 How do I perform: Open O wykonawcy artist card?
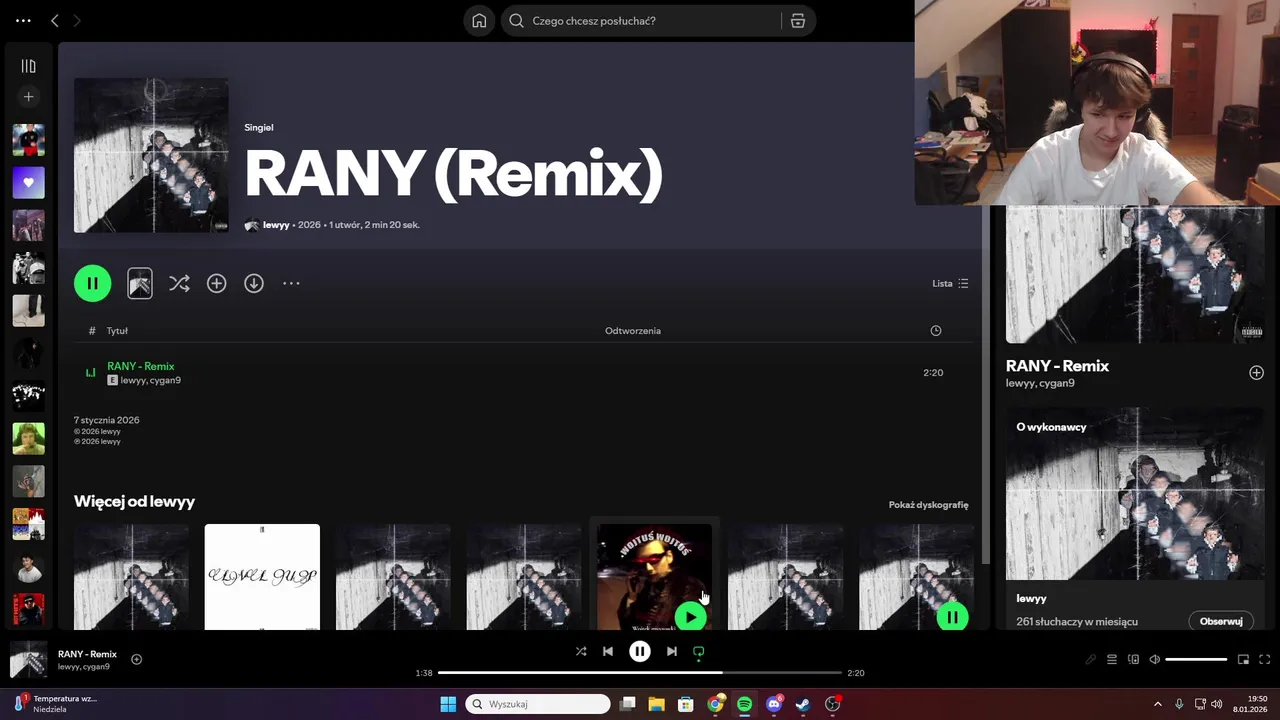[x=1135, y=518]
